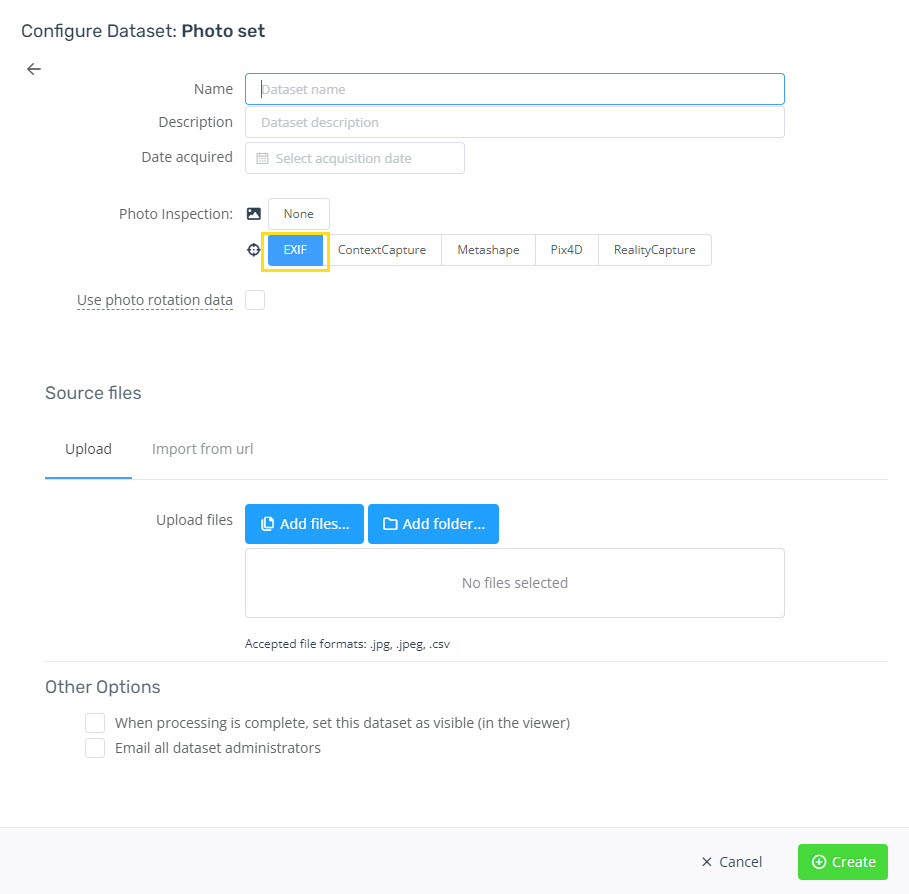This screenshot has height=894, width=909.
Task: Enable Use photo rotation data
Action: pos(255,300)
